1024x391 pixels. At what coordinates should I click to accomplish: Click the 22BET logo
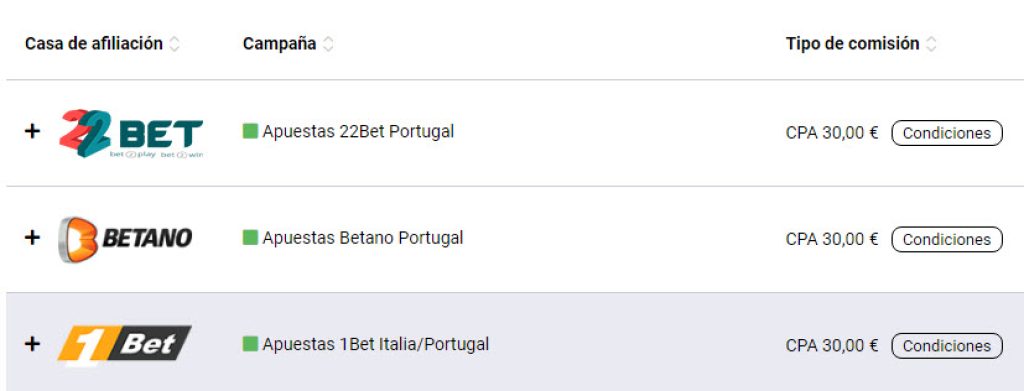(x=131, y=133)
